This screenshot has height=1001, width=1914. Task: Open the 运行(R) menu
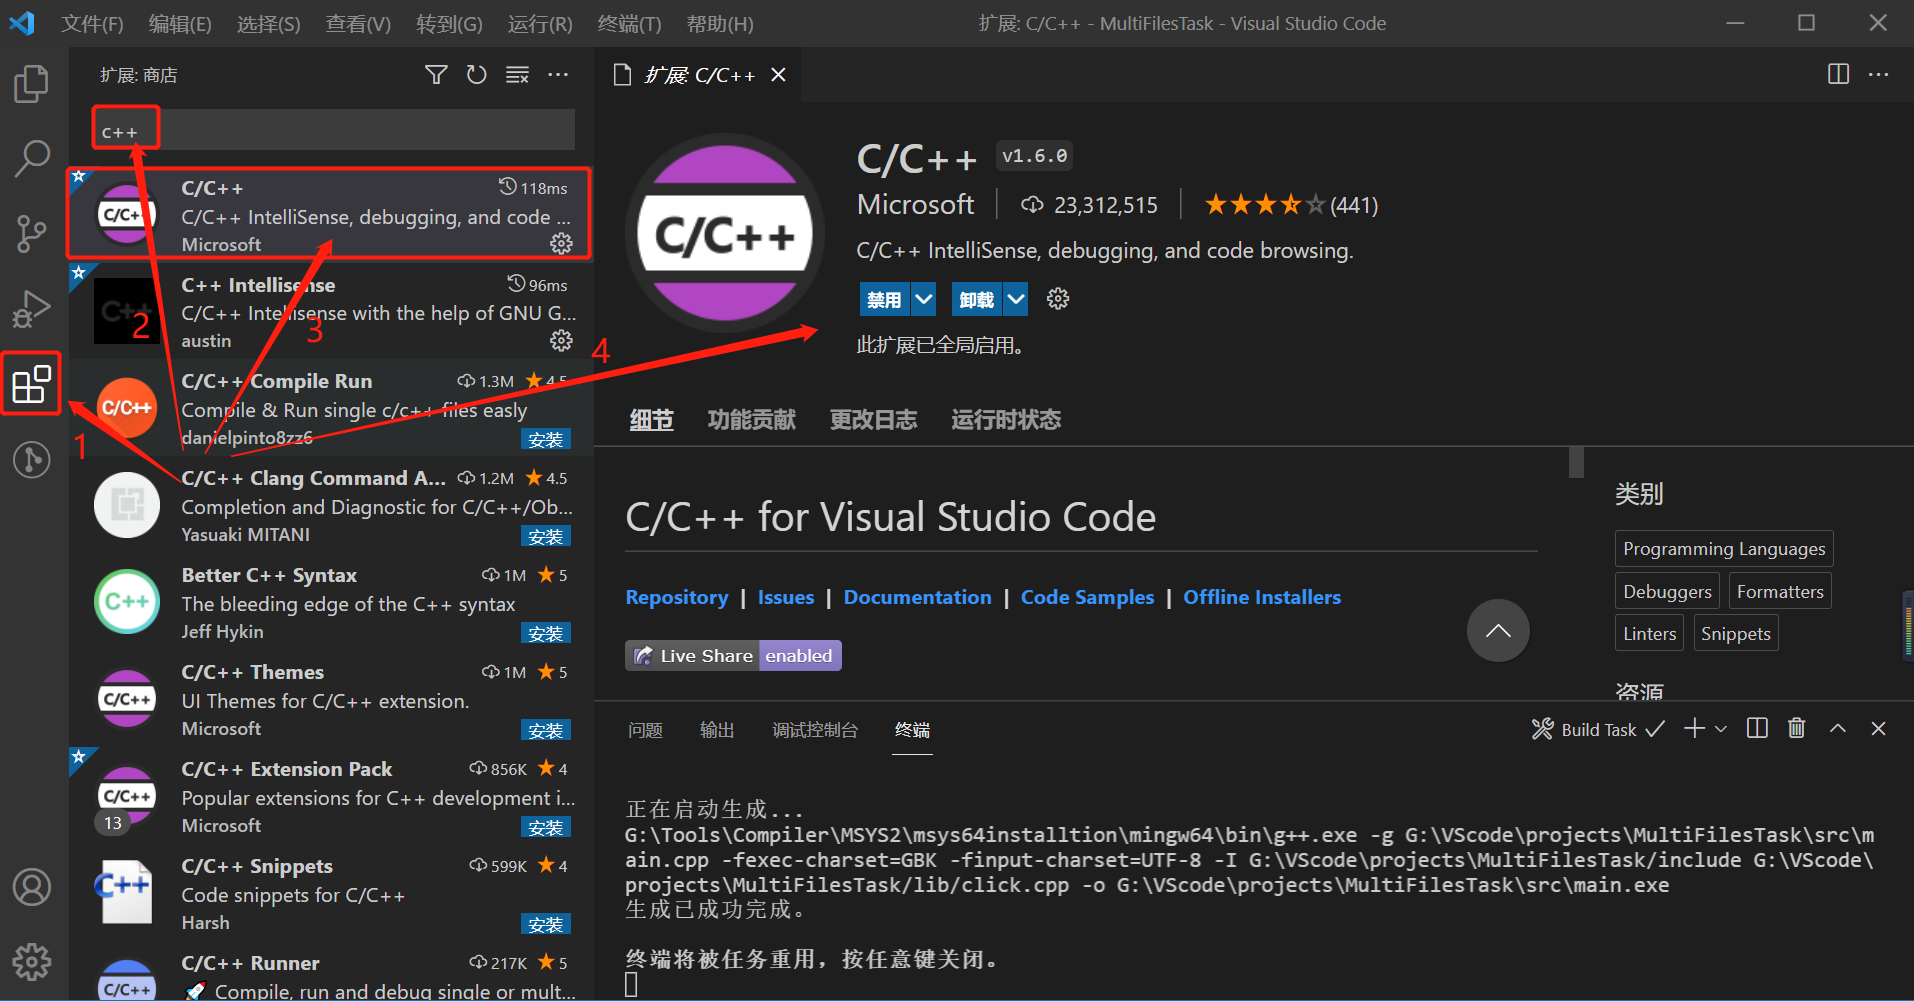pyautogui.click(x=540, y=23)
